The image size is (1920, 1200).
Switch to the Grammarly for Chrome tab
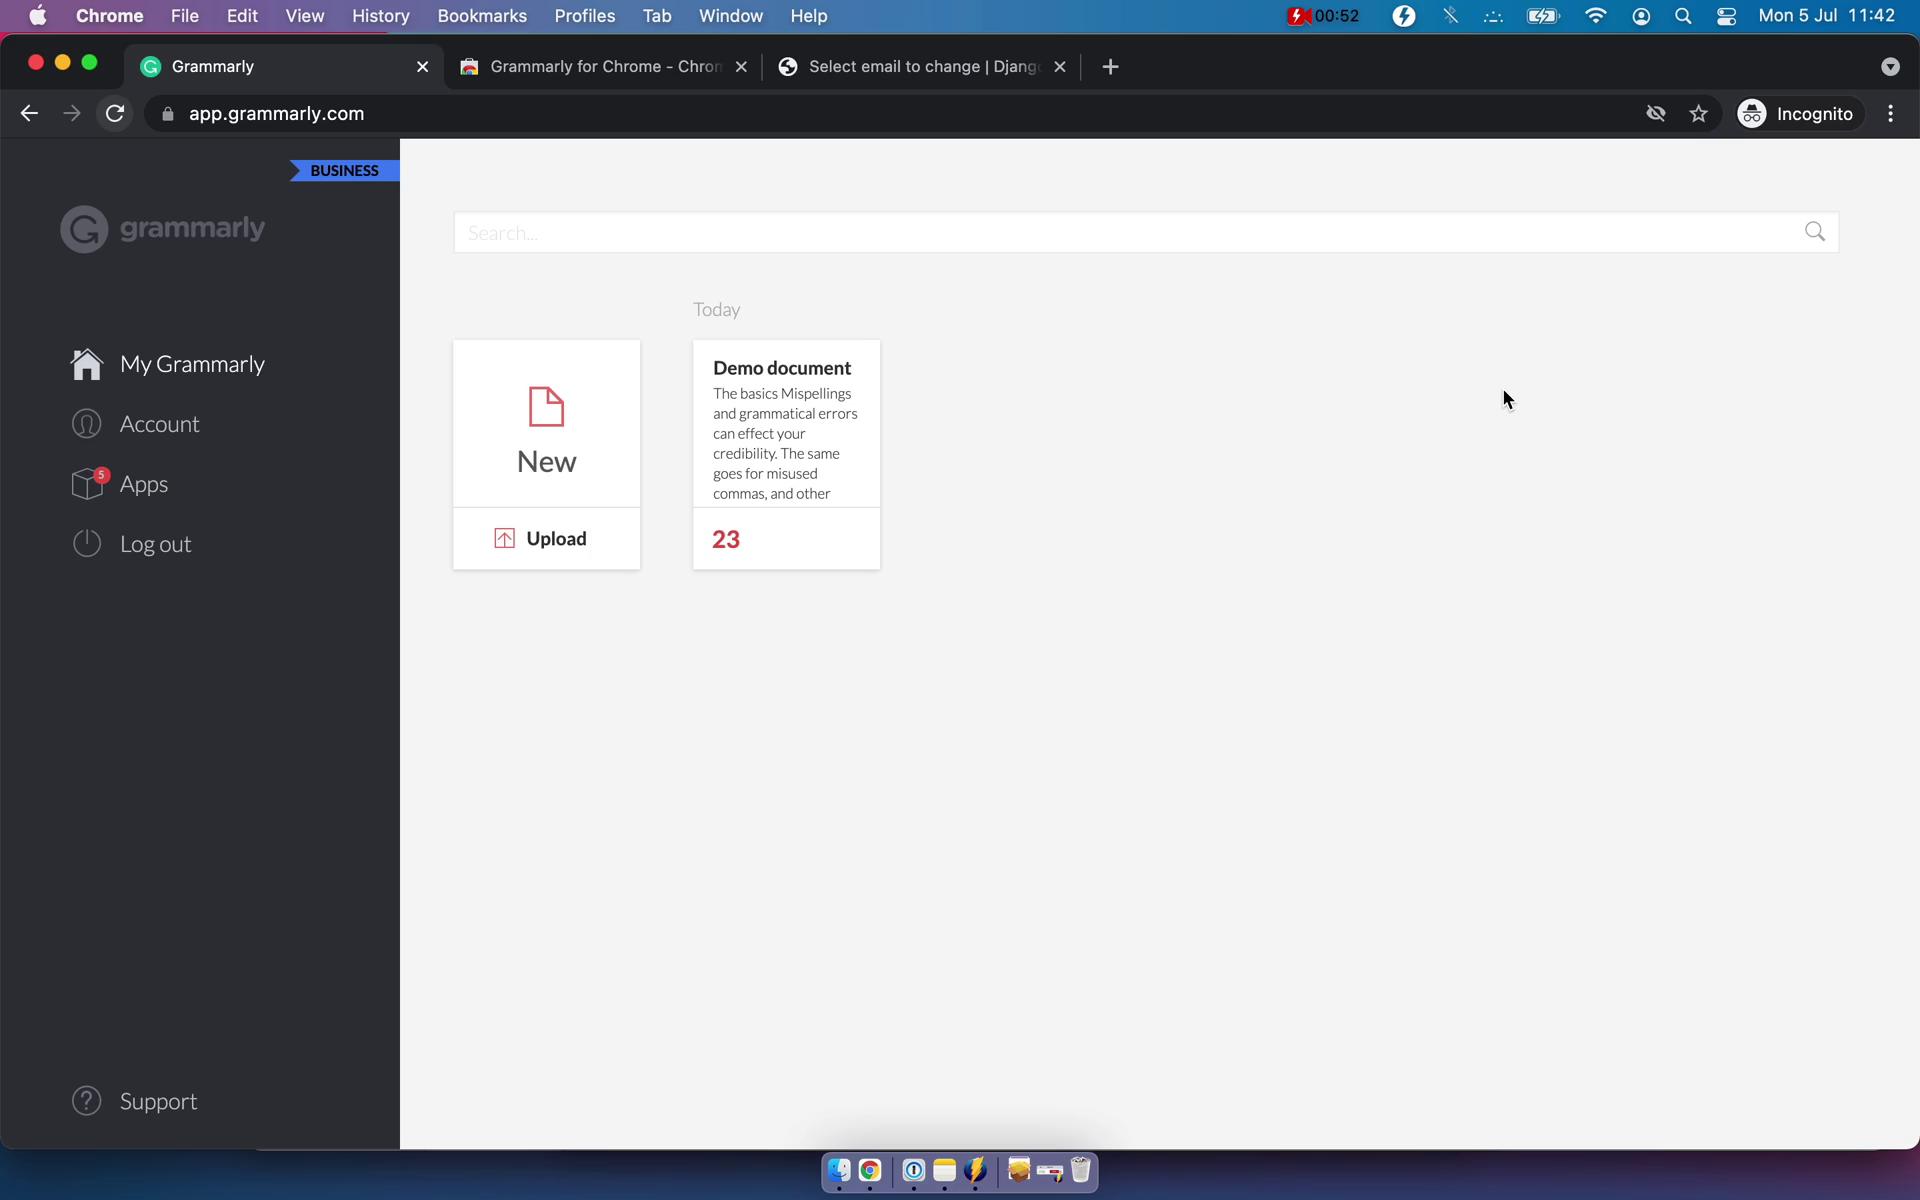click(x=603, y=66)
